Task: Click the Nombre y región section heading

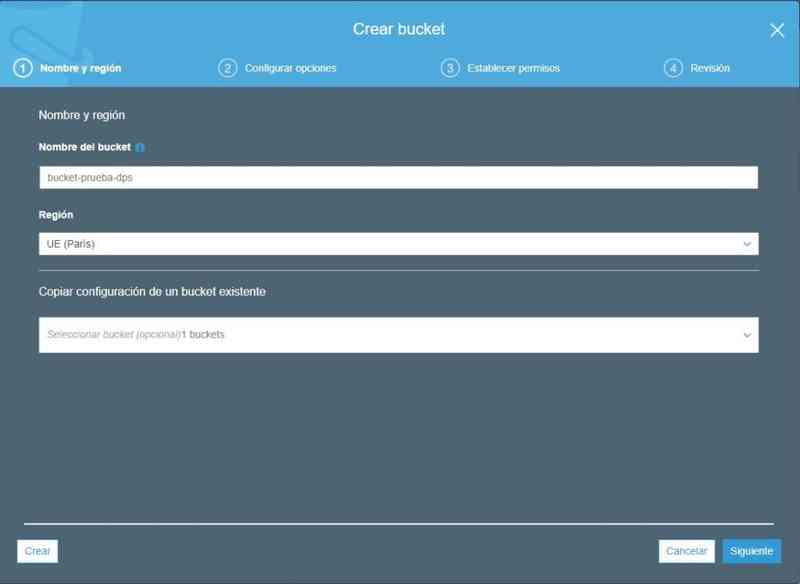Action: point(82,115)
